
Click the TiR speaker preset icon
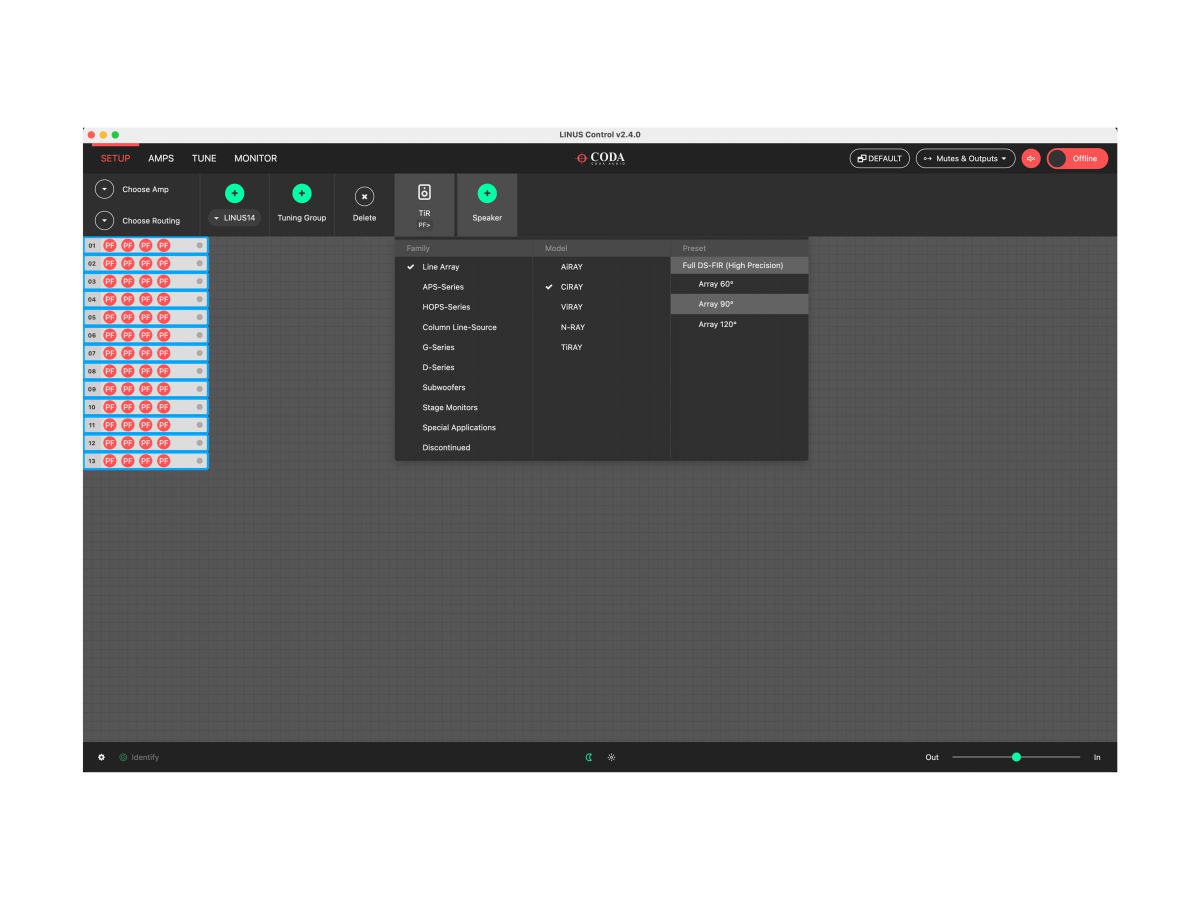point(424,193)
